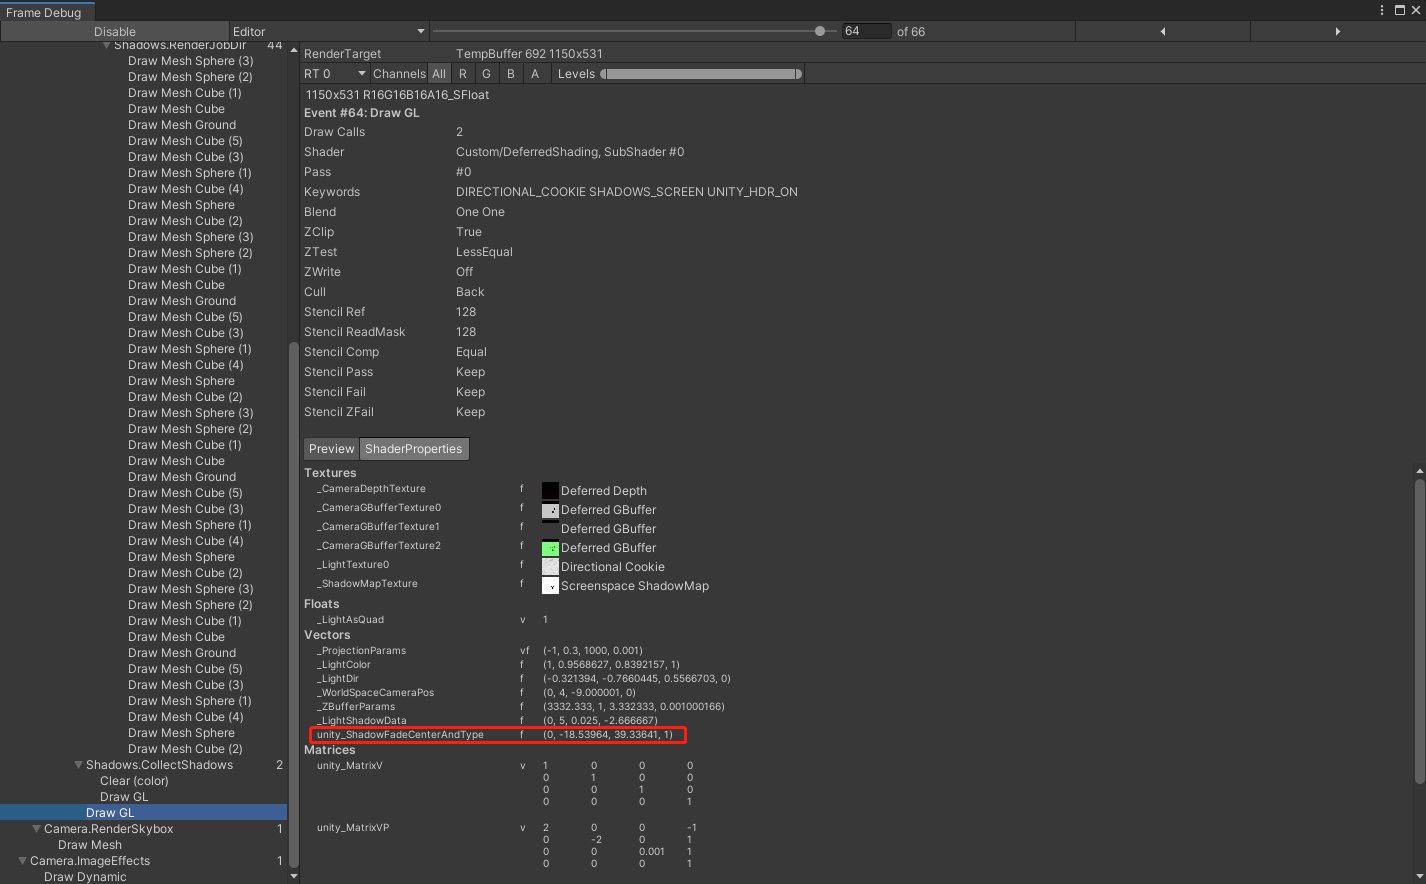Image resolution: width=1426 pixels, height=884 pixels.
Task: Disable the frame debugger
Action: [115, 32]
